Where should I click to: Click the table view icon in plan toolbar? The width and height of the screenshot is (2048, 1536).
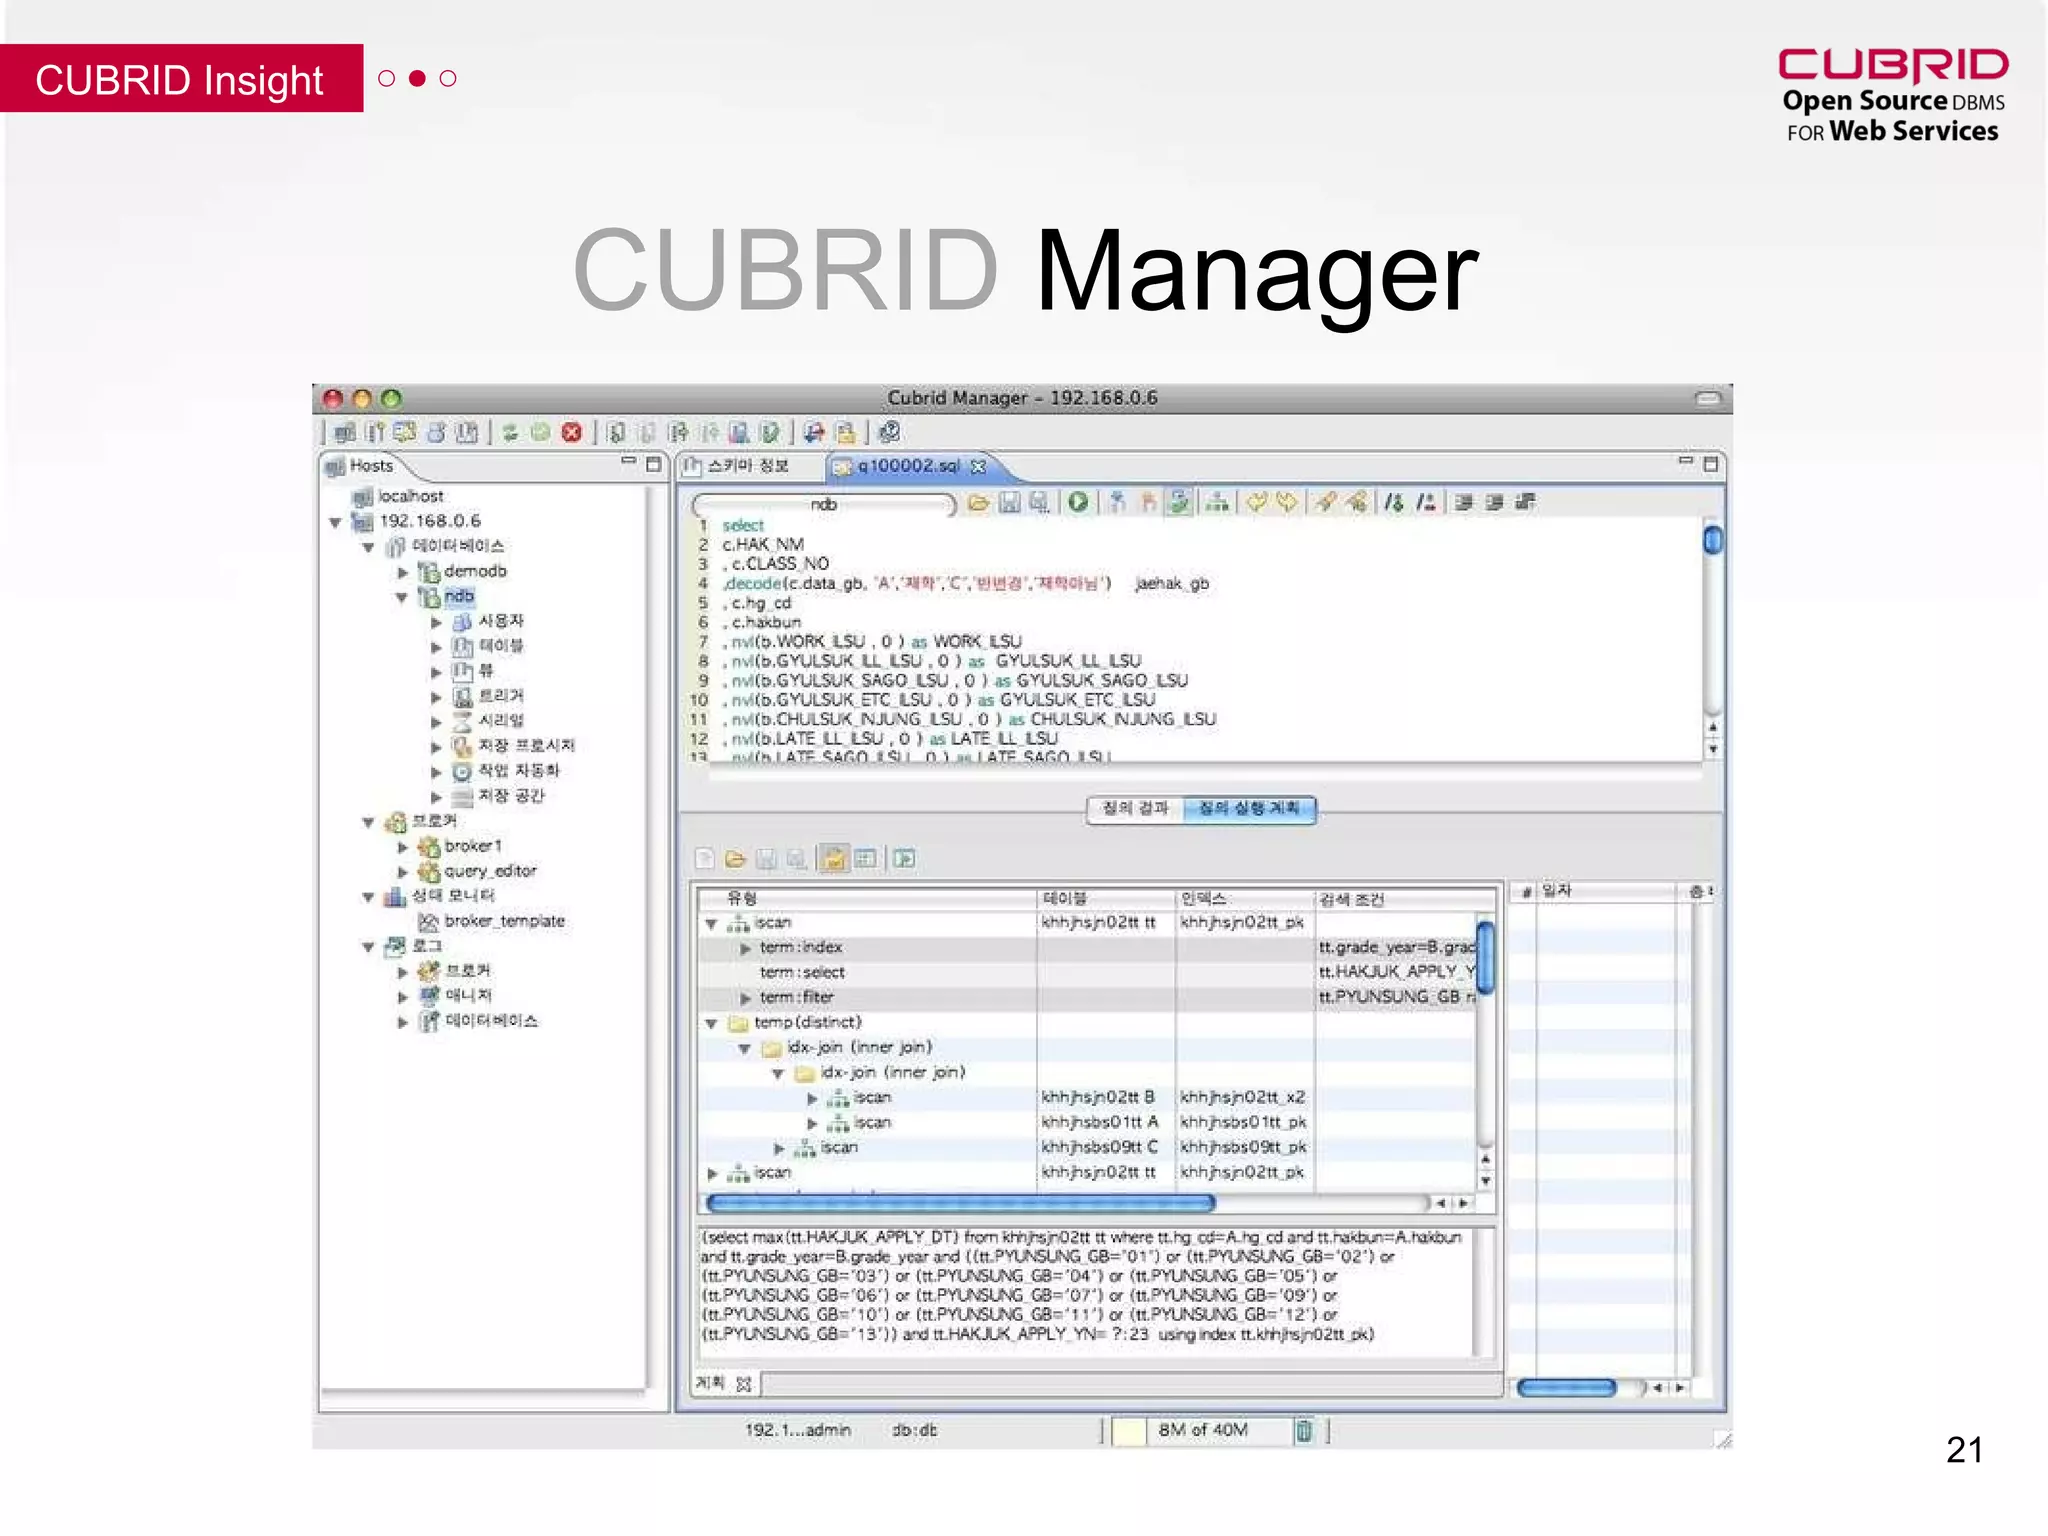[x=866, y=859]
